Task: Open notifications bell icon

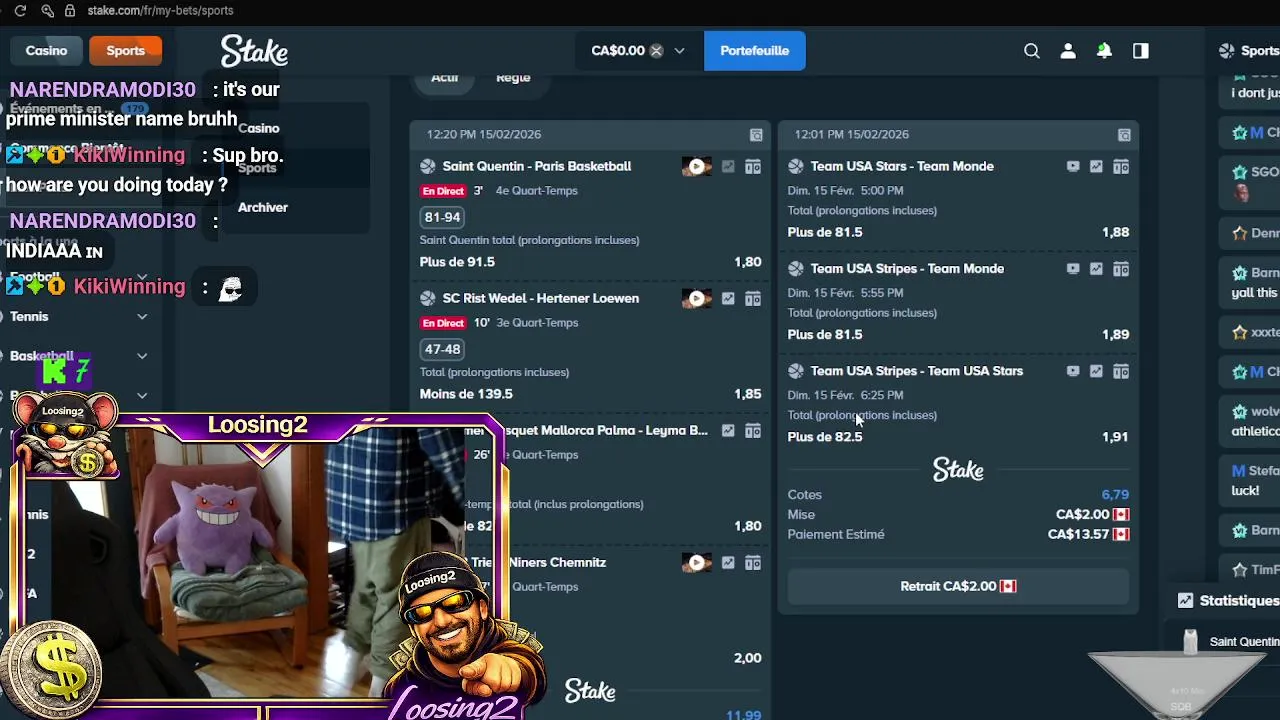Action: coord(1104,51)
